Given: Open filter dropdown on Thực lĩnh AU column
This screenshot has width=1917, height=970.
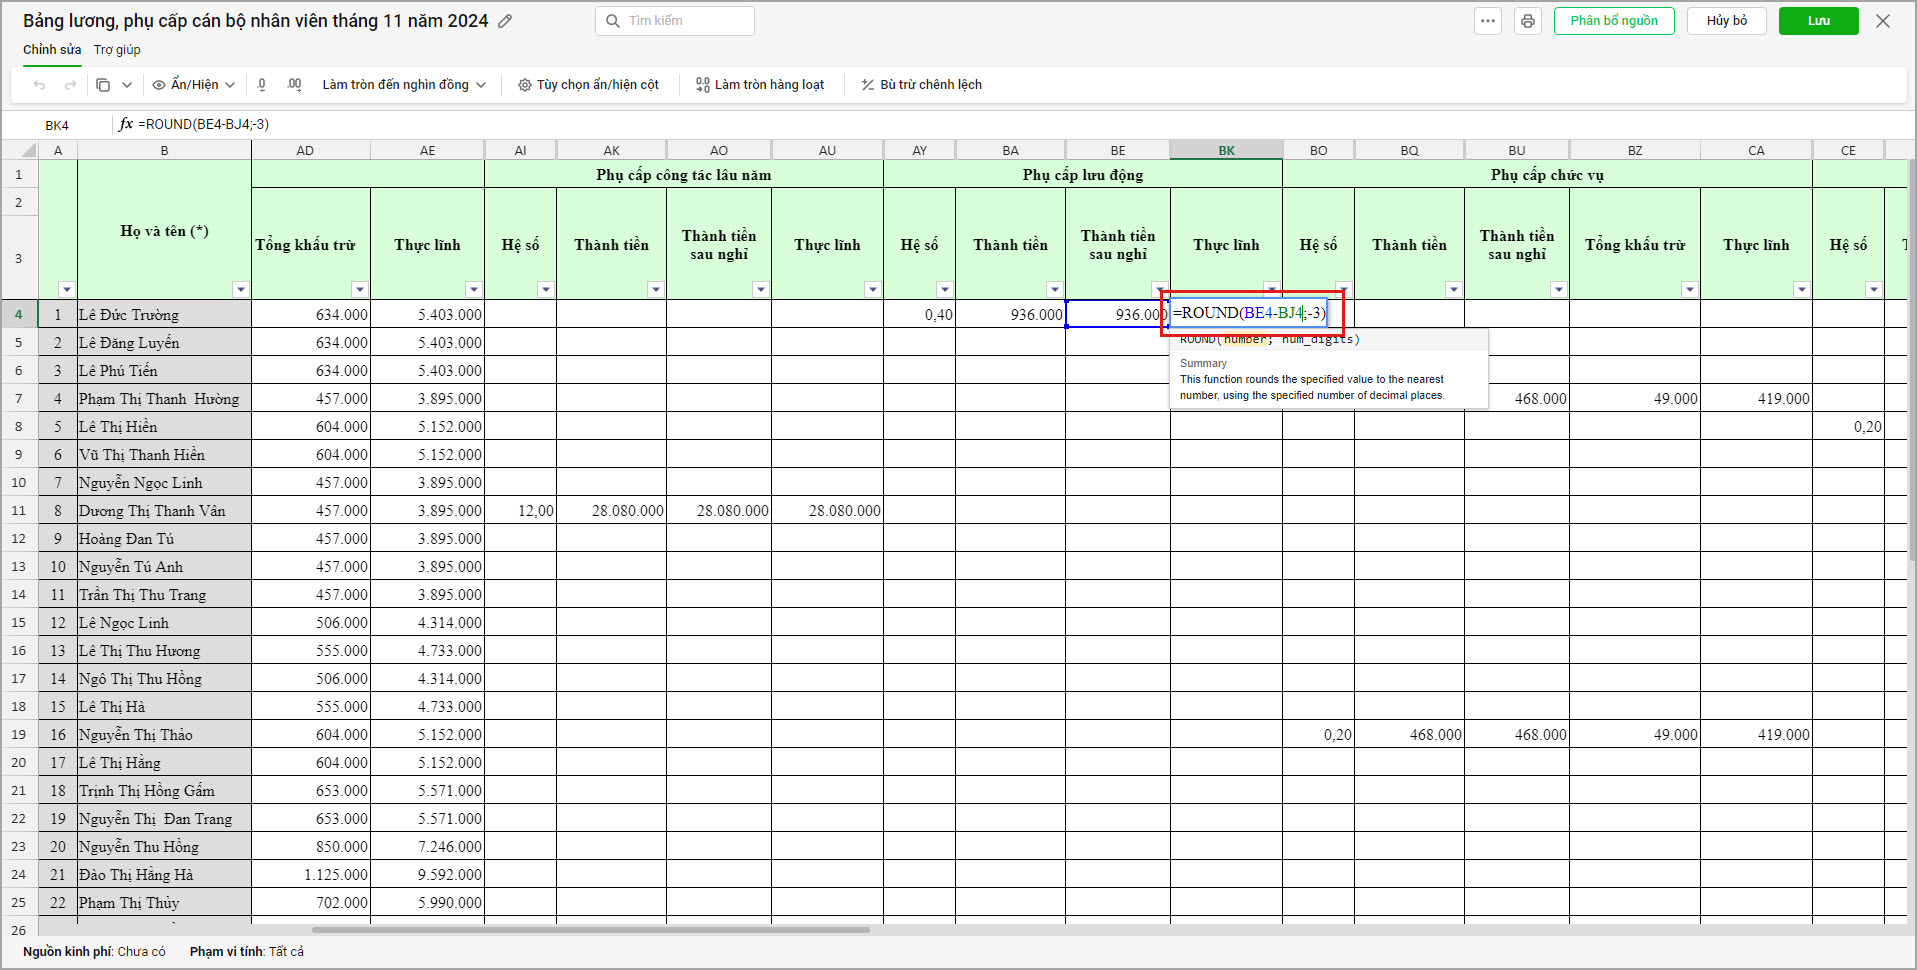Looking at the screenshot, I should pos(872,290).
